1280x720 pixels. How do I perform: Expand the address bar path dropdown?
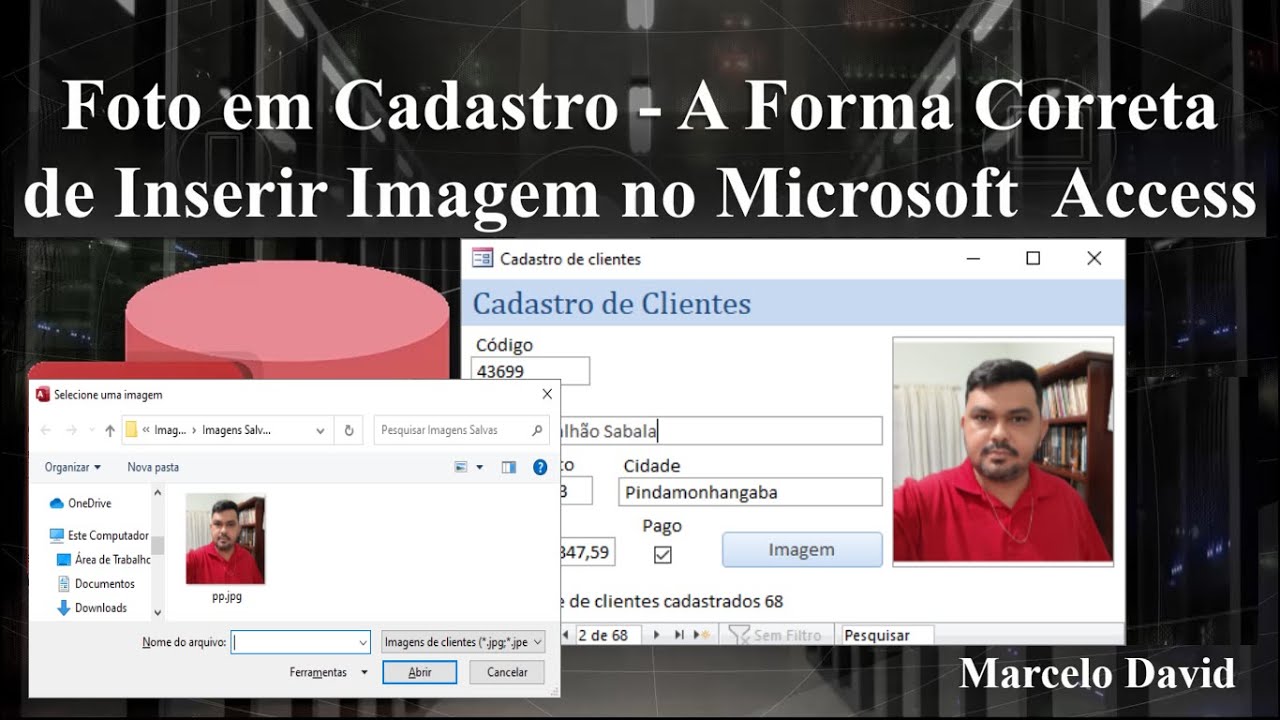click(x=320, y=431)
